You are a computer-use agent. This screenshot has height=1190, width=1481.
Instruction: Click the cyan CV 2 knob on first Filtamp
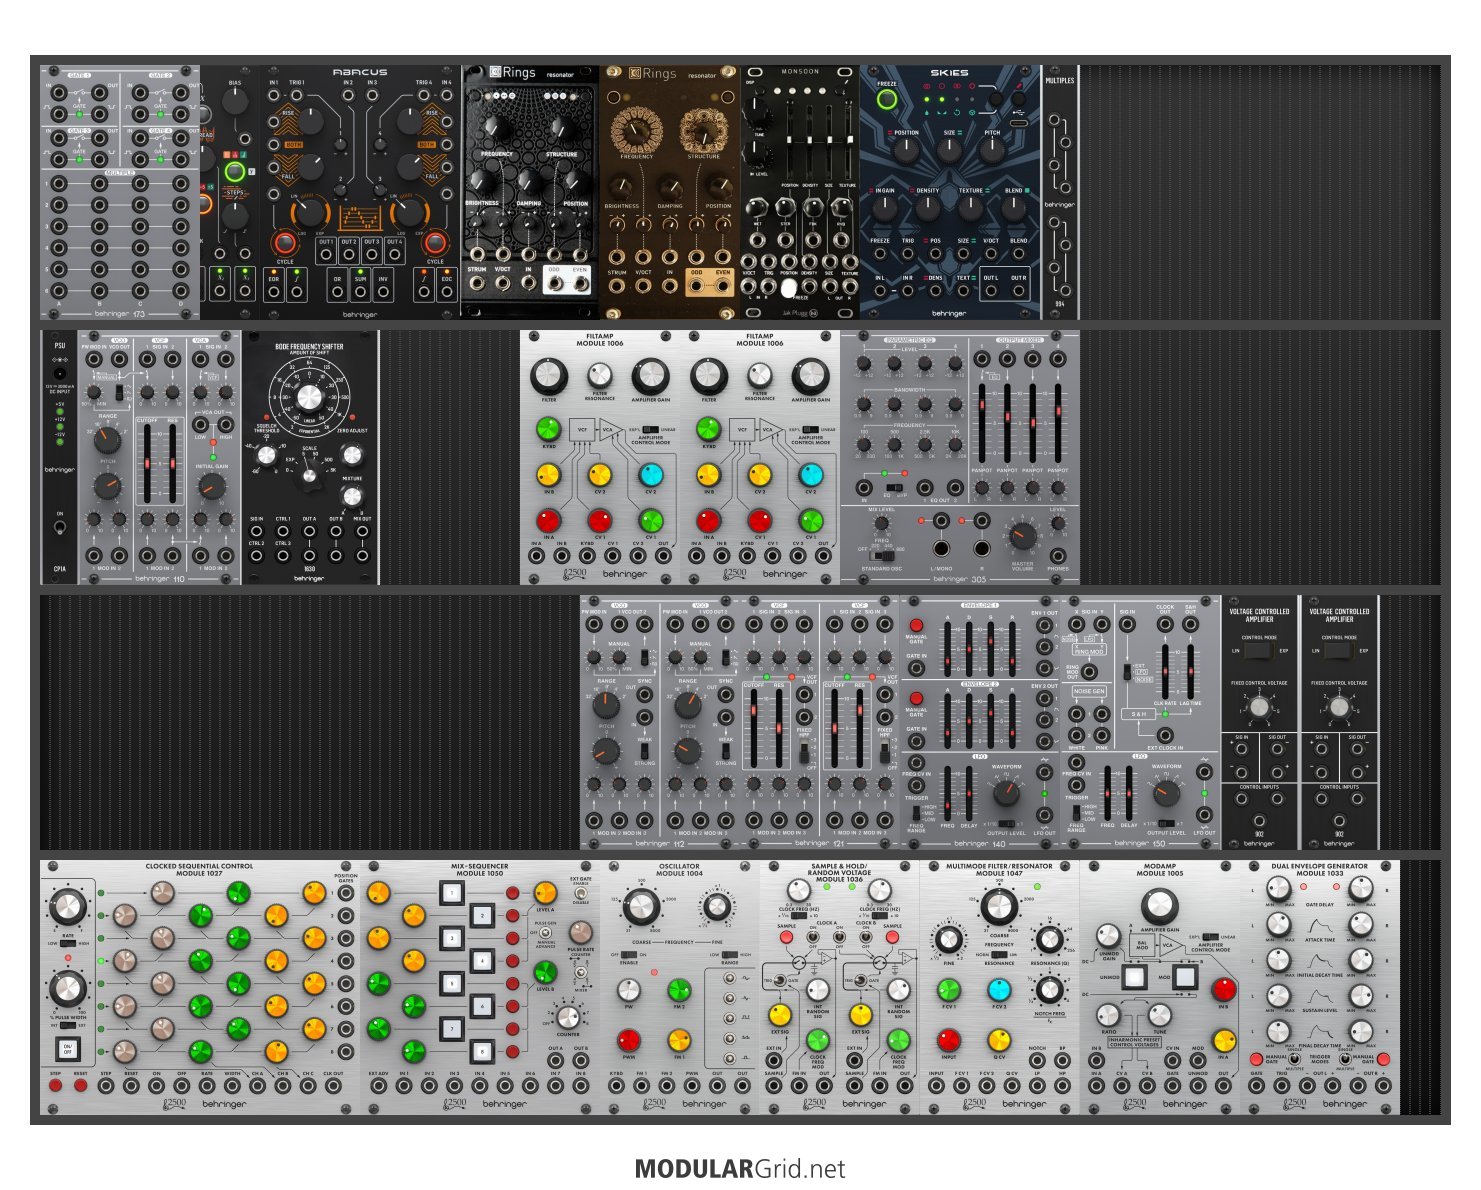(x=651, y=475)
